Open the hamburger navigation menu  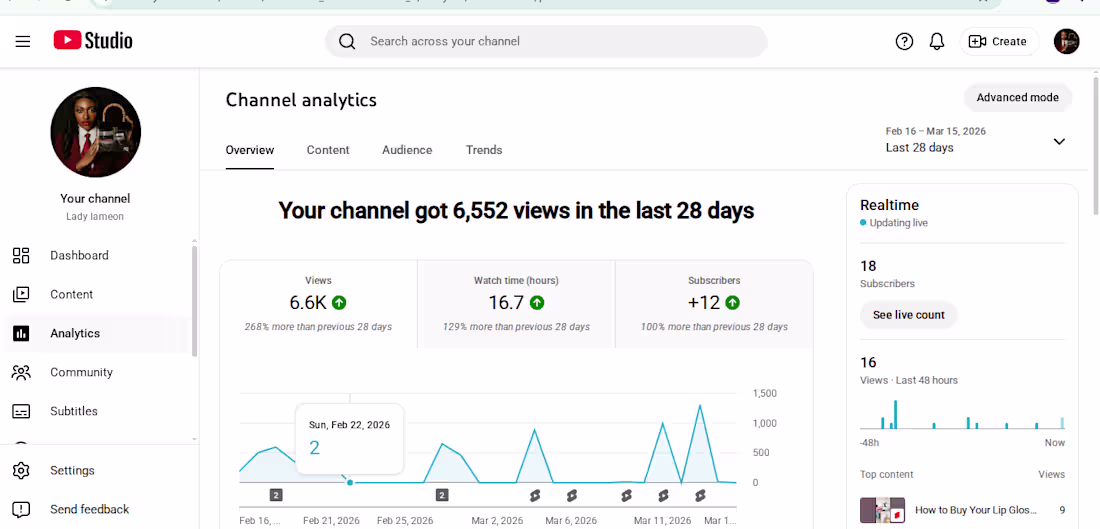[22, 41]
